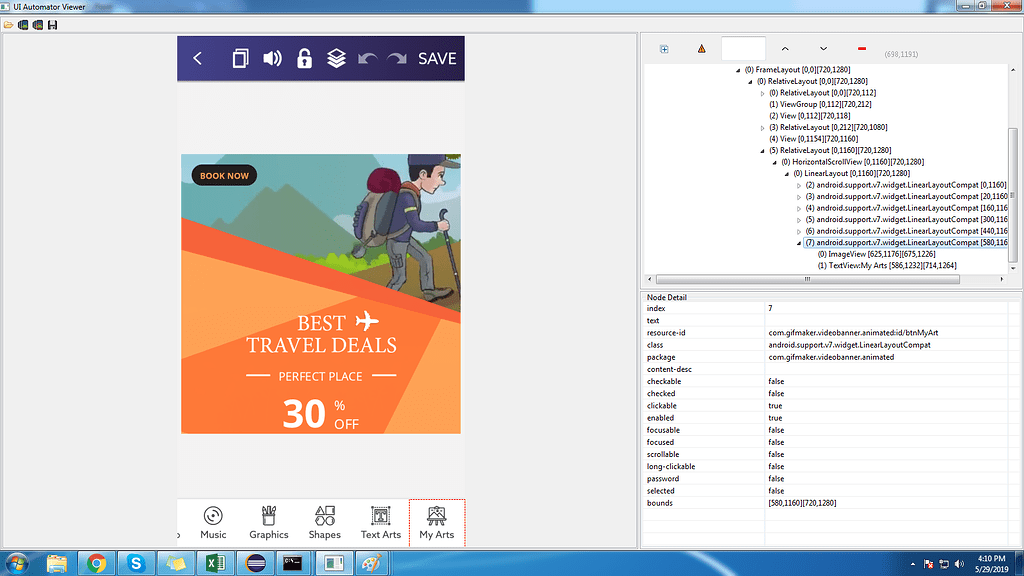
Task: Toggle the NAF nodes warning triangle icon
Action: coord(701,49)
